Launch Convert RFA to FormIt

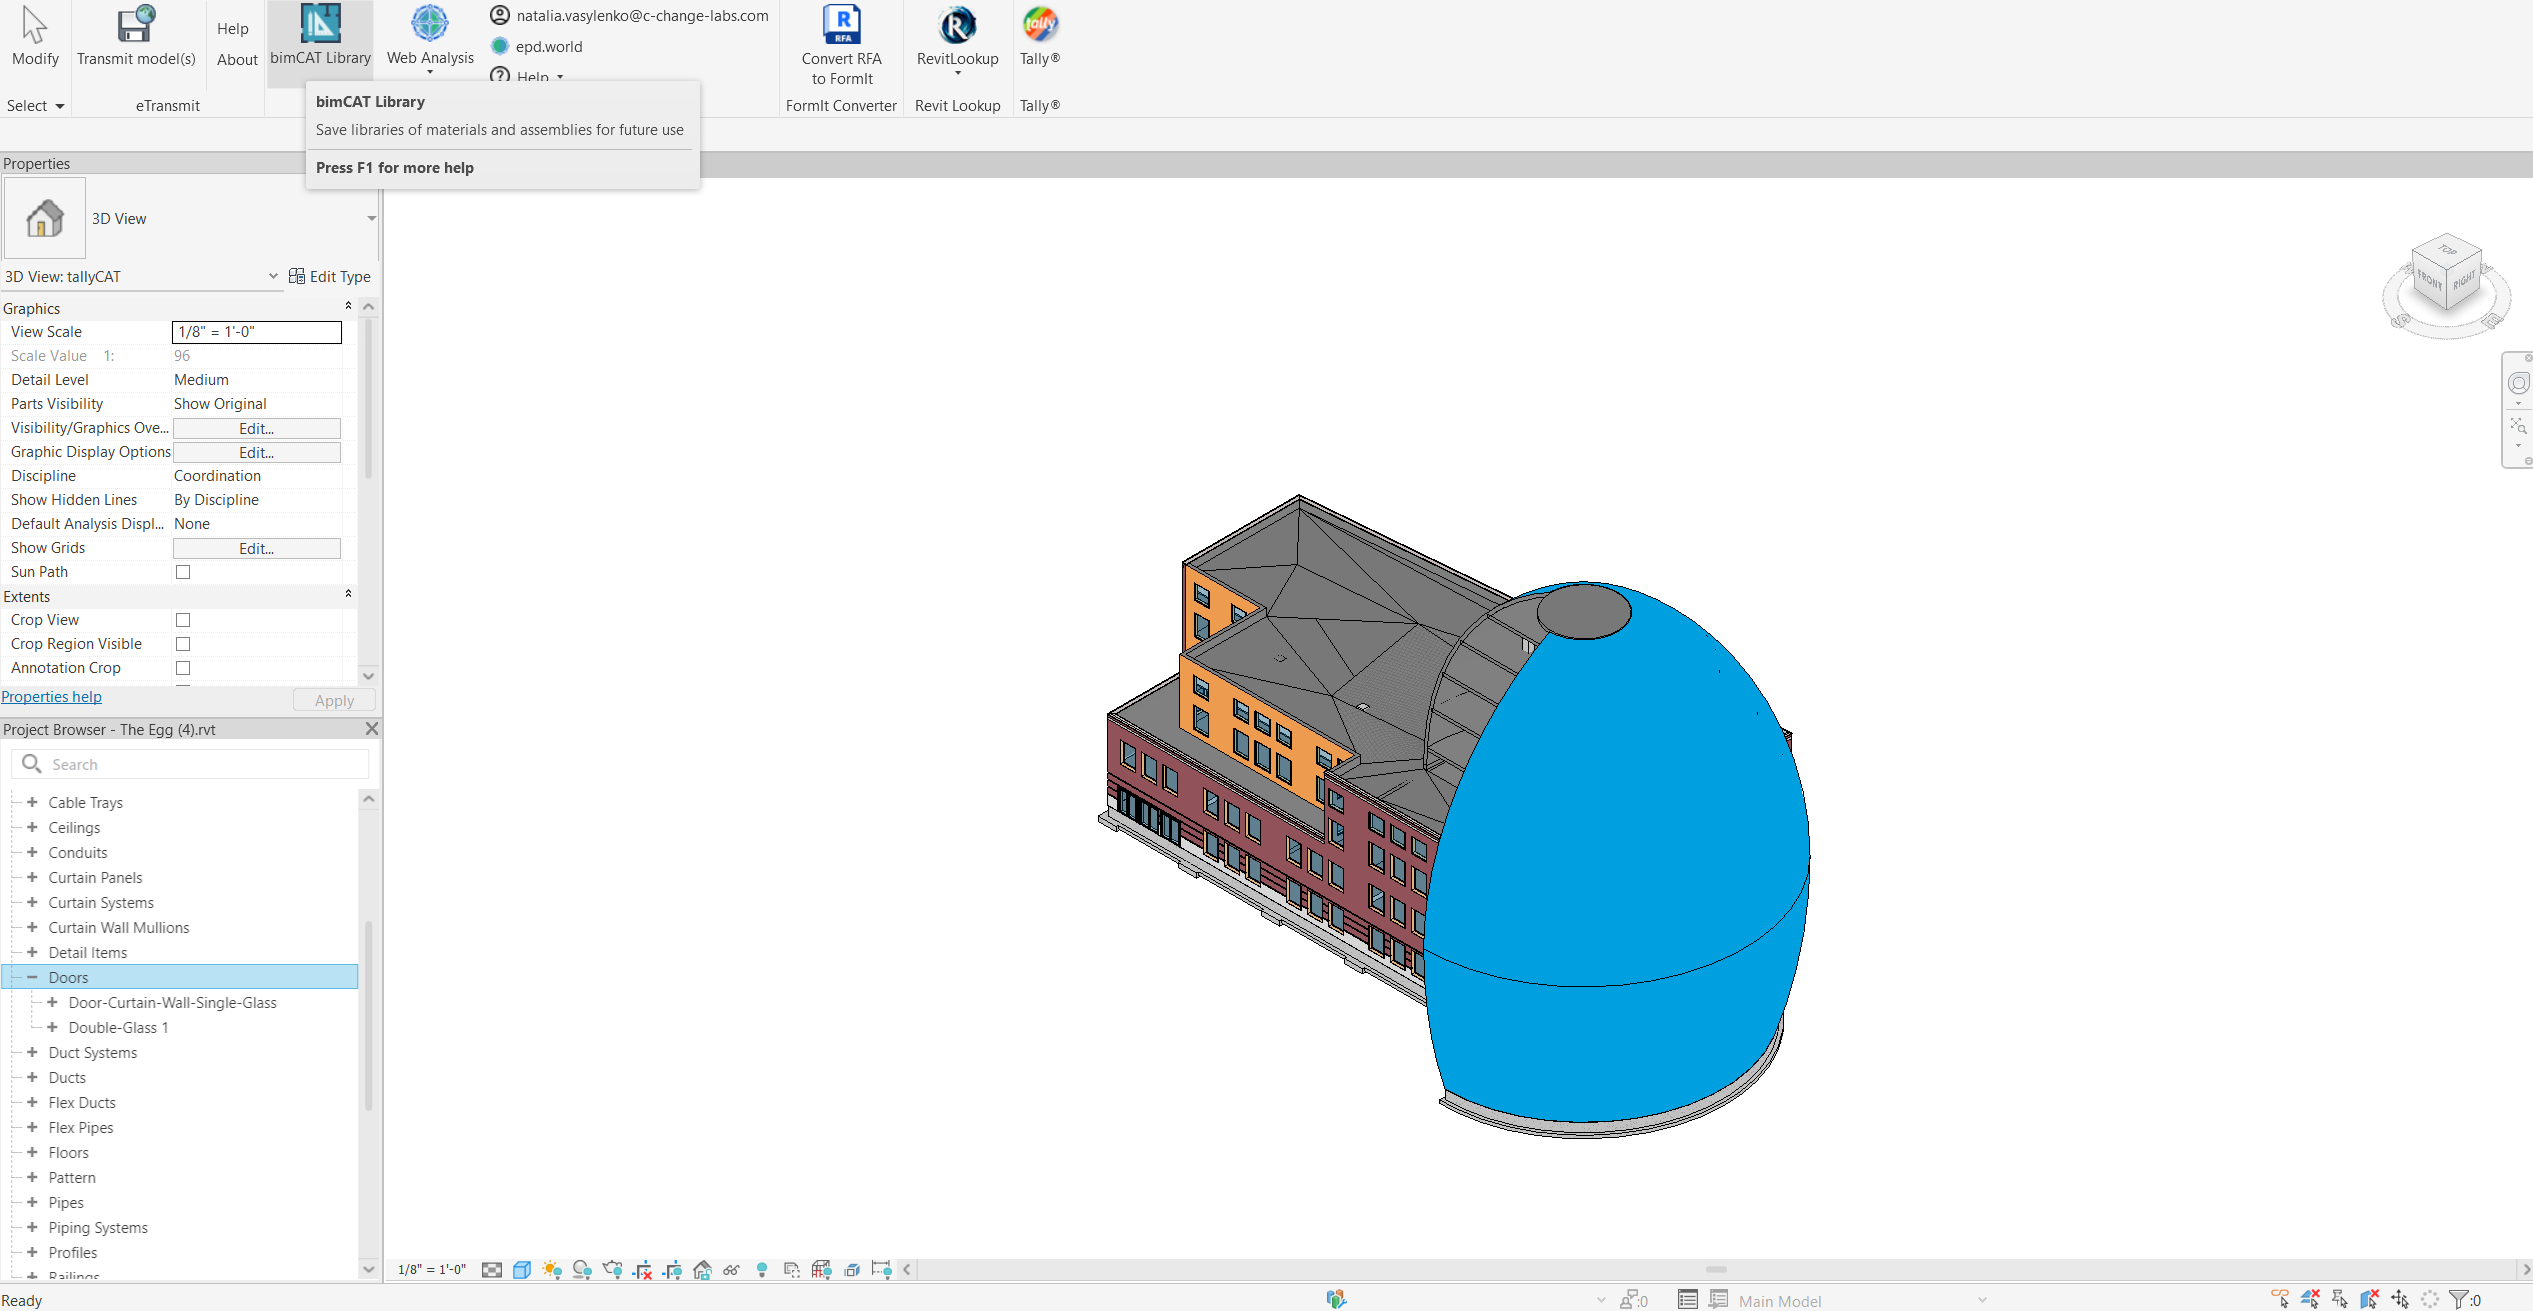click(x=841, y=45)
